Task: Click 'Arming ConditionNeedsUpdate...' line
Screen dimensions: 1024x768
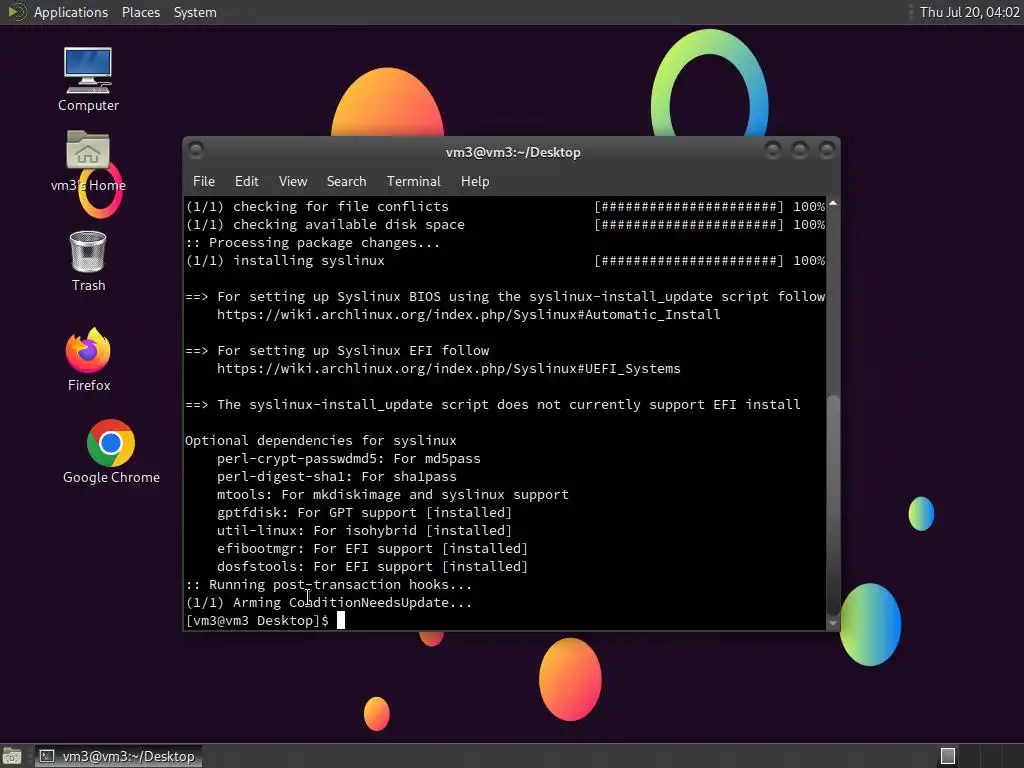Action: 328,603
